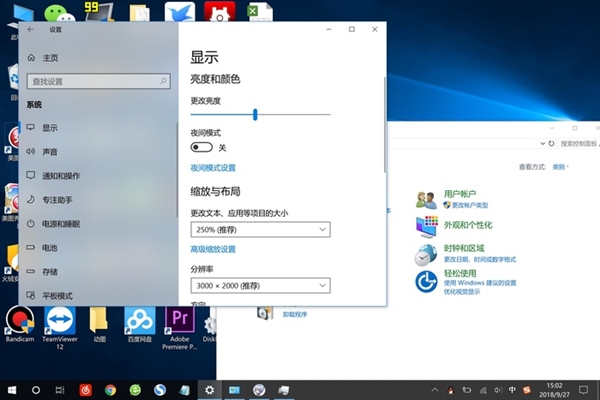Open the 夜间模式设置 link

pos(213,168)
